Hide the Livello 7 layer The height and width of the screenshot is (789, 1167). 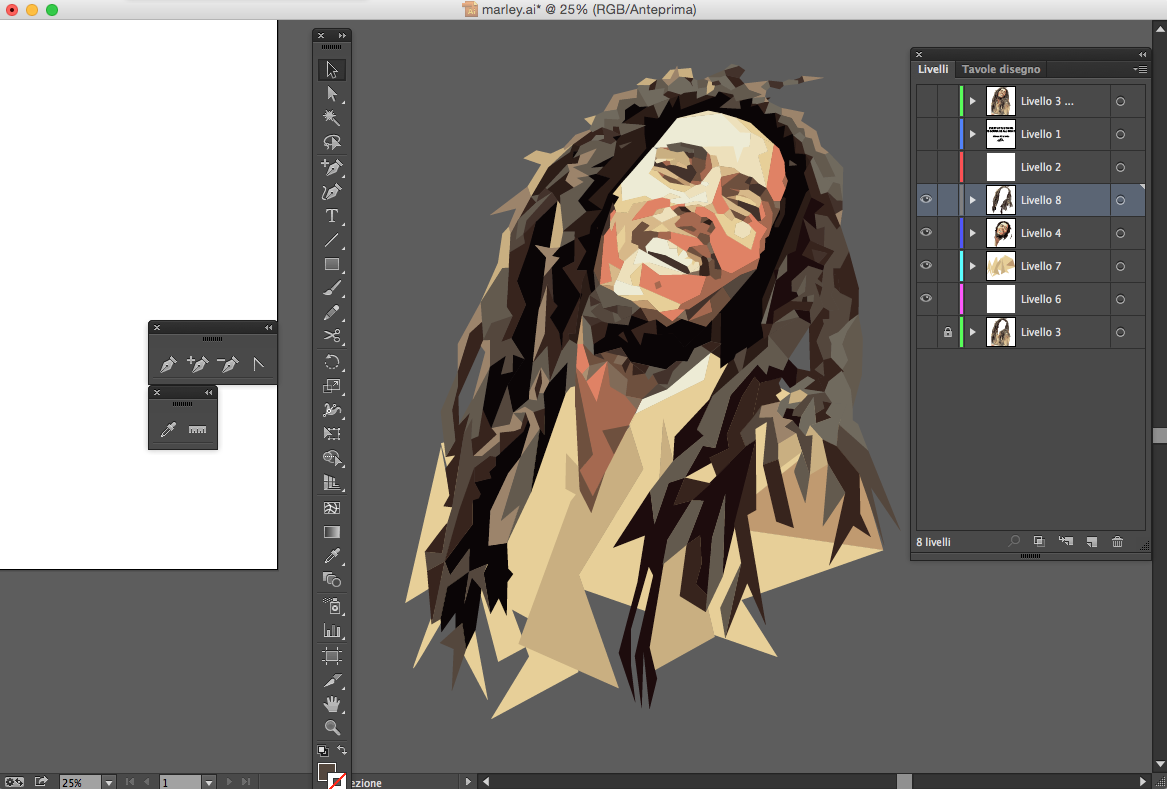coord(926,265)
